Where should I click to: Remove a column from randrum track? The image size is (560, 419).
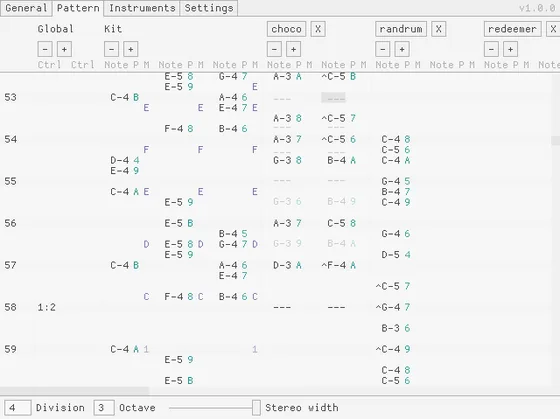pos(383,49)
